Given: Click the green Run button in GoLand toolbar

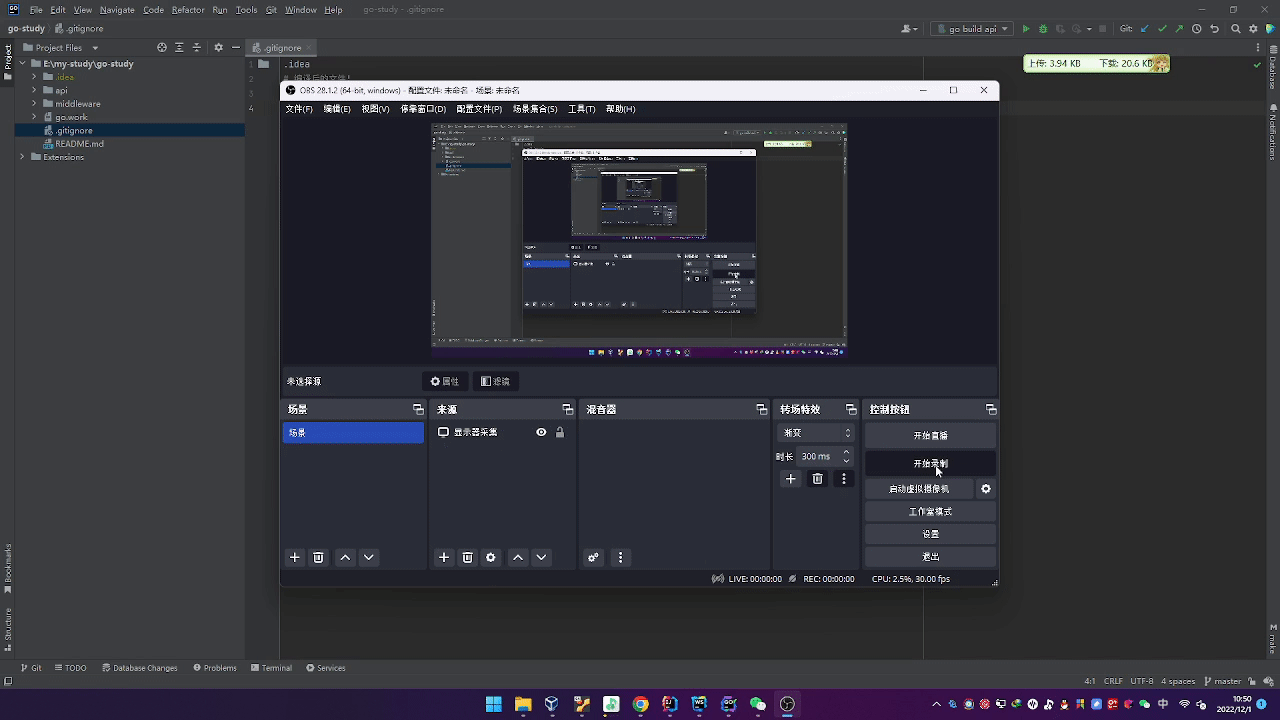Looking at the screenshot, I should tap(1025, 29).
